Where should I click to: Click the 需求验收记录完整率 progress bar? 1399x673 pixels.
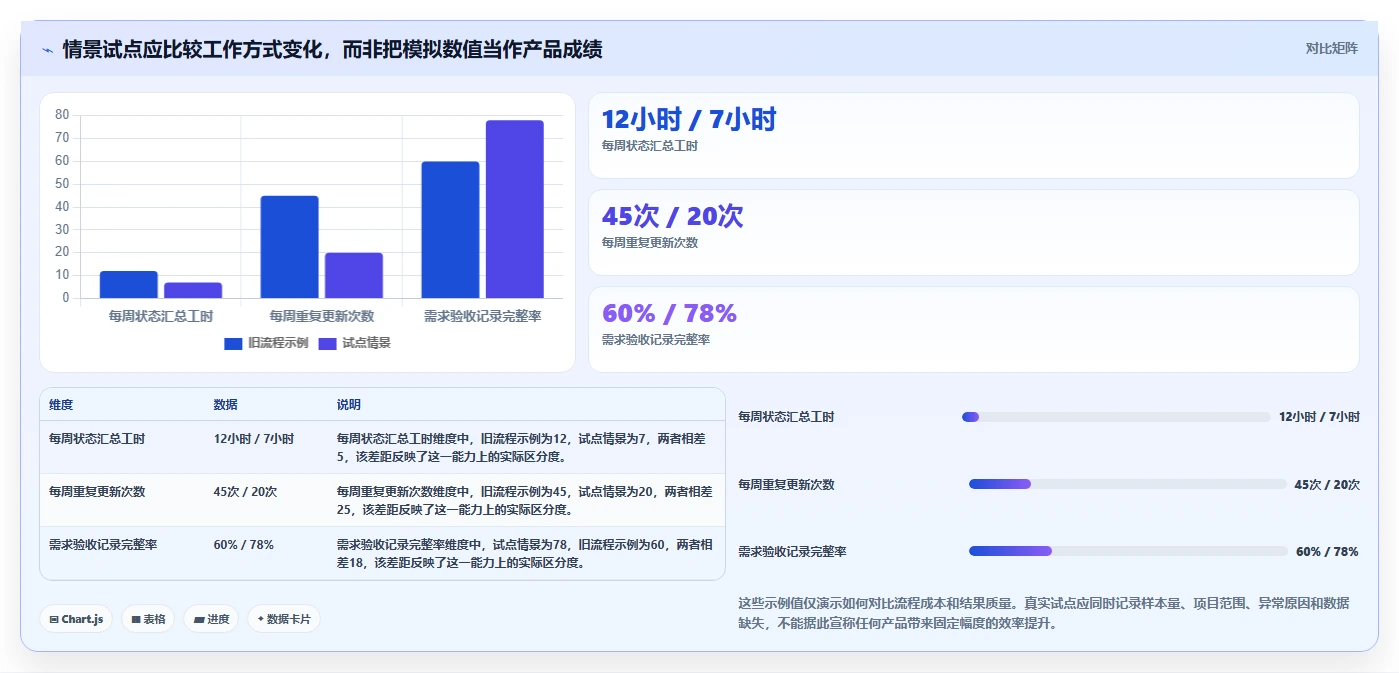click(x=1128, y=551)
